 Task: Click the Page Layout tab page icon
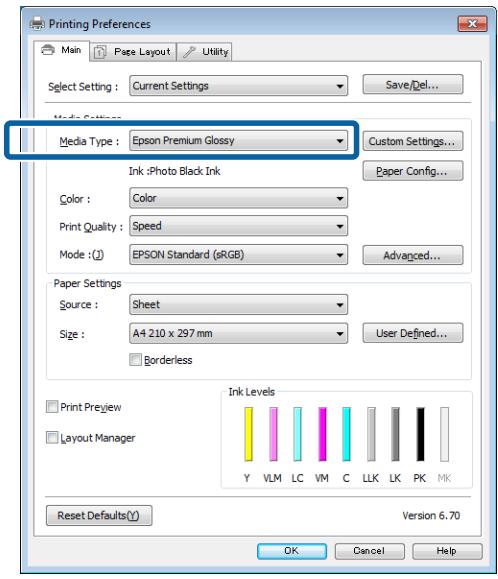click(x=100, y=52)
